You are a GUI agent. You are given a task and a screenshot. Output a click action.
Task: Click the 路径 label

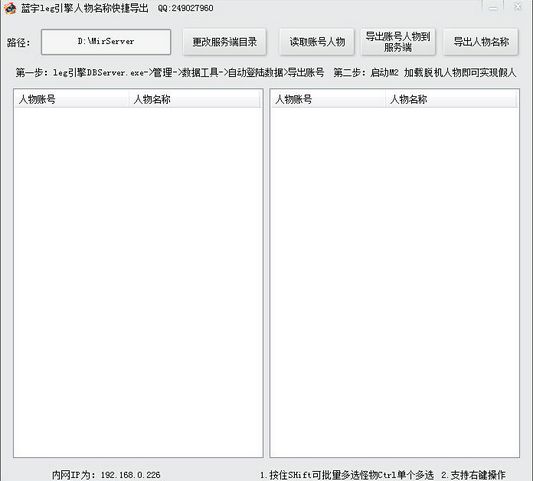[x=19, y=42]
